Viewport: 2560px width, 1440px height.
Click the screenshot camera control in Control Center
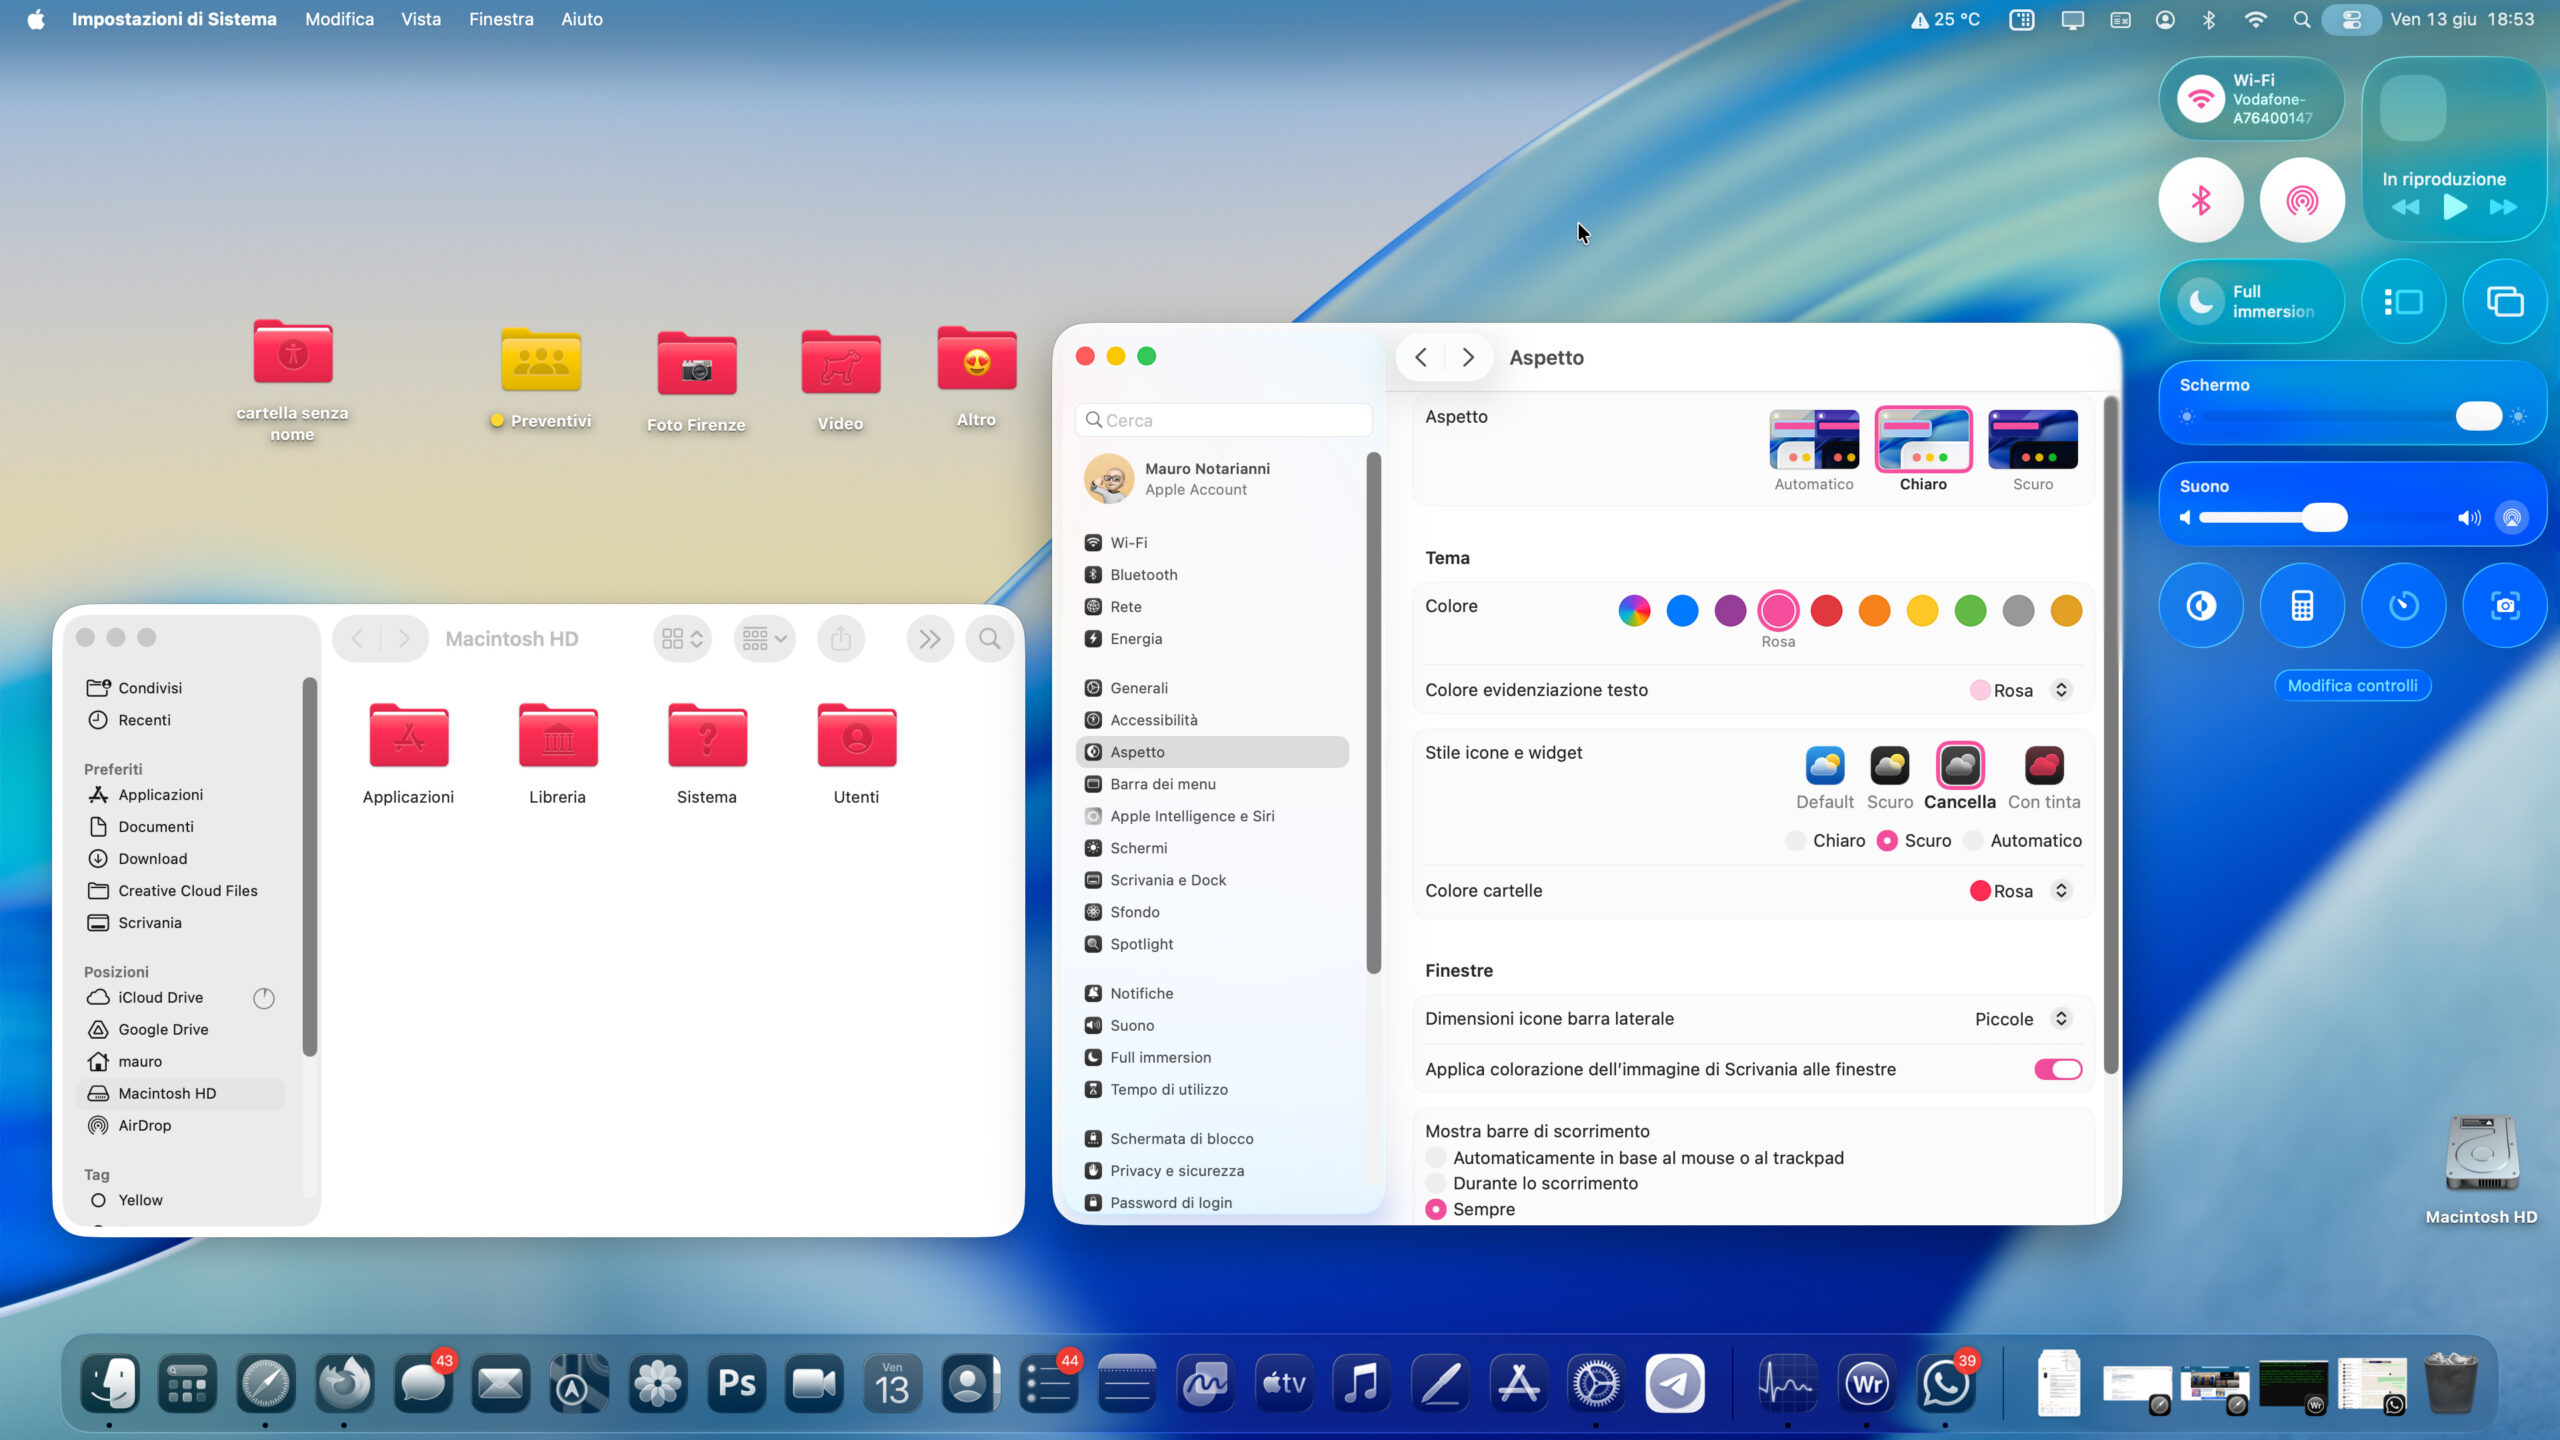pyautogui.click(x=2504, y=605)
